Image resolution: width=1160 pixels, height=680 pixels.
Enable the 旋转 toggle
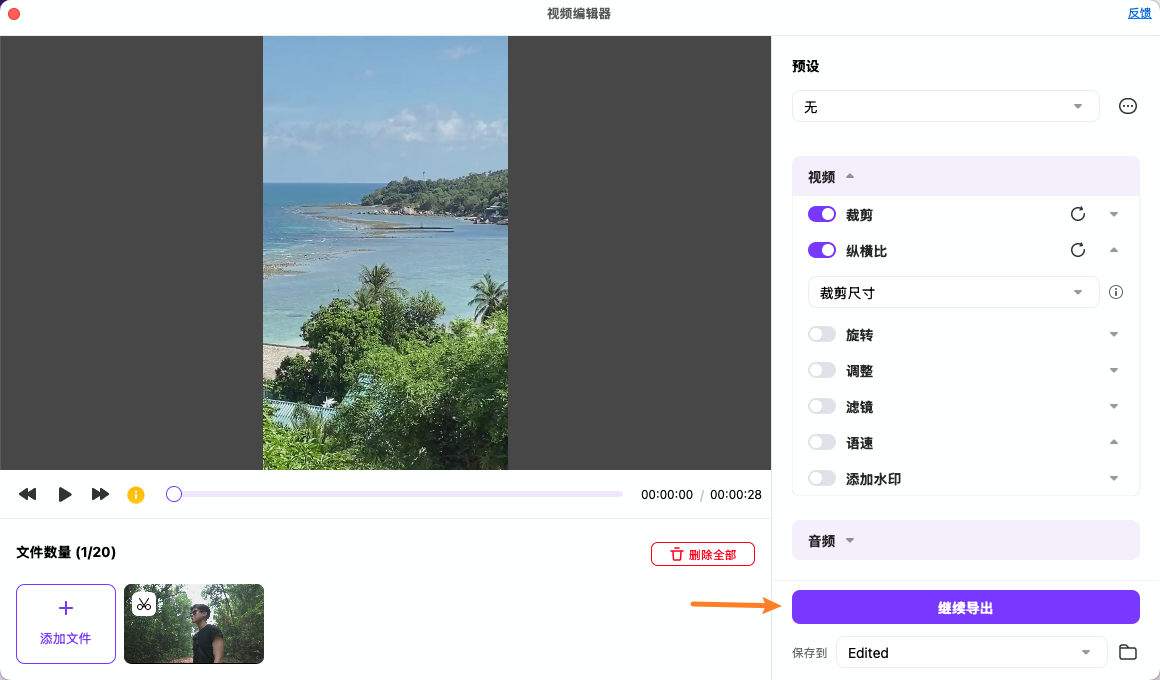(821, 334)
